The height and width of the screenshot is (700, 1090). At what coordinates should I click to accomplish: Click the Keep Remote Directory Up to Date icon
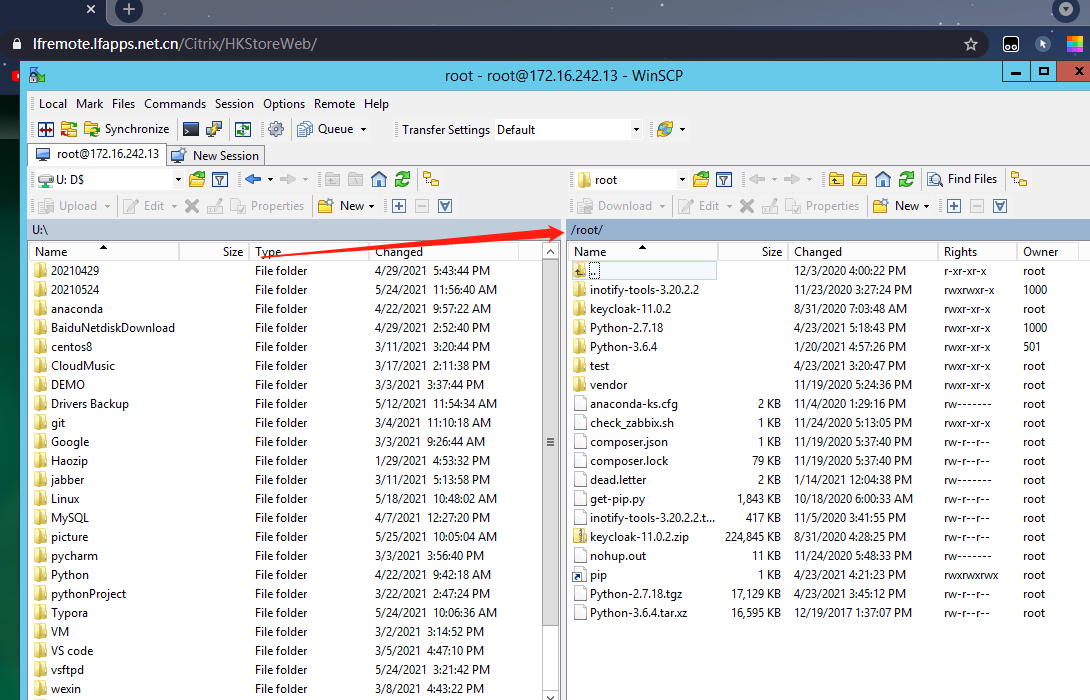[243, 129]
